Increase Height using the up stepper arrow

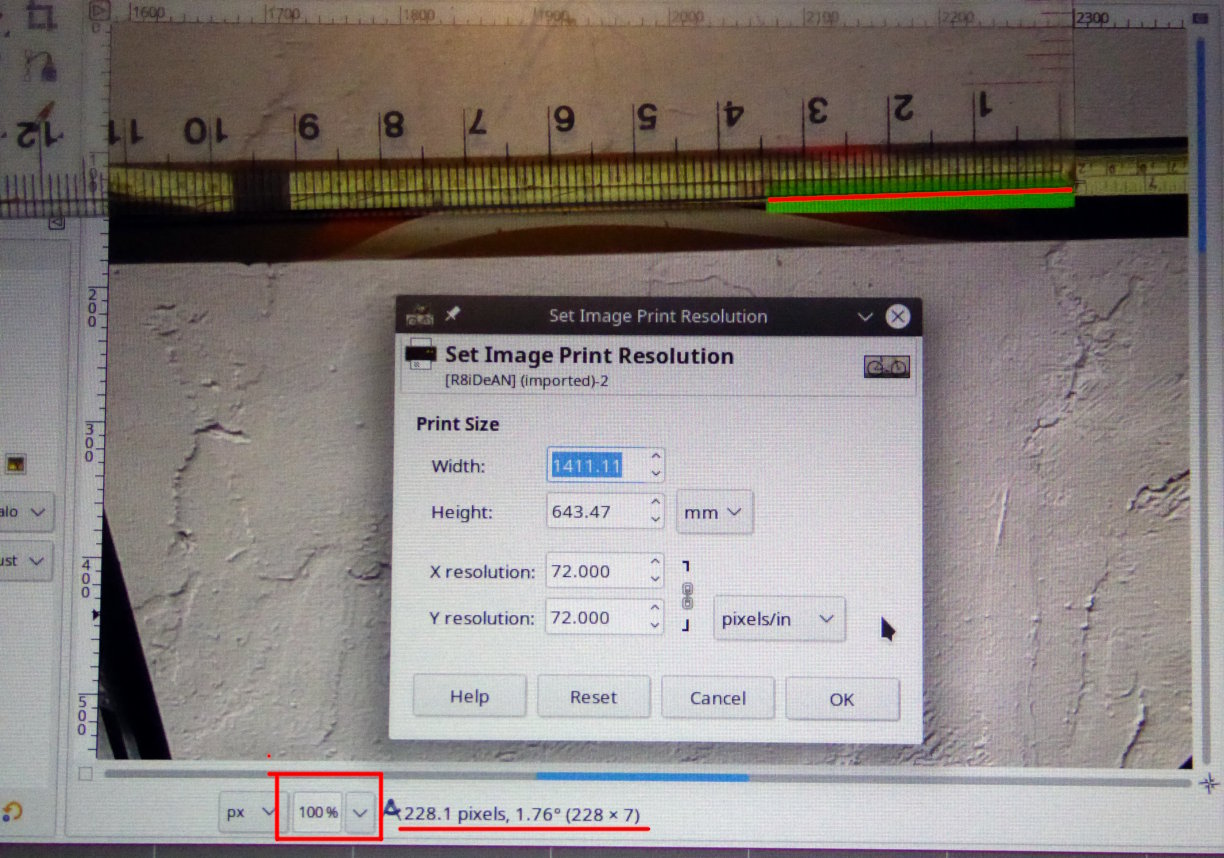coord(655,503)
